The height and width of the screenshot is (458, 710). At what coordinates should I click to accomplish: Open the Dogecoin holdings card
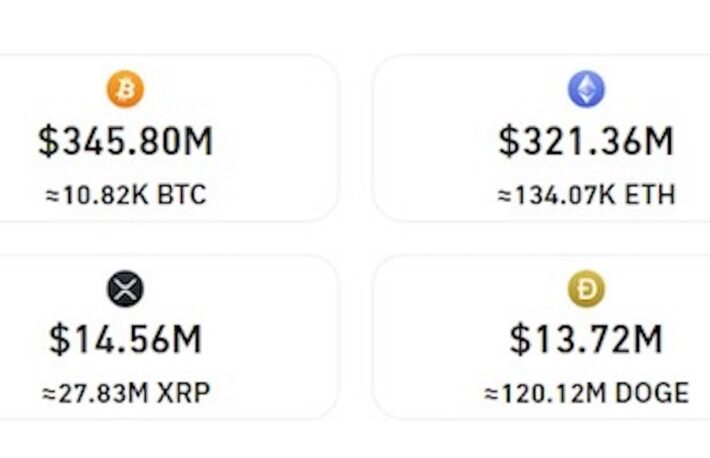pos(541,337)
